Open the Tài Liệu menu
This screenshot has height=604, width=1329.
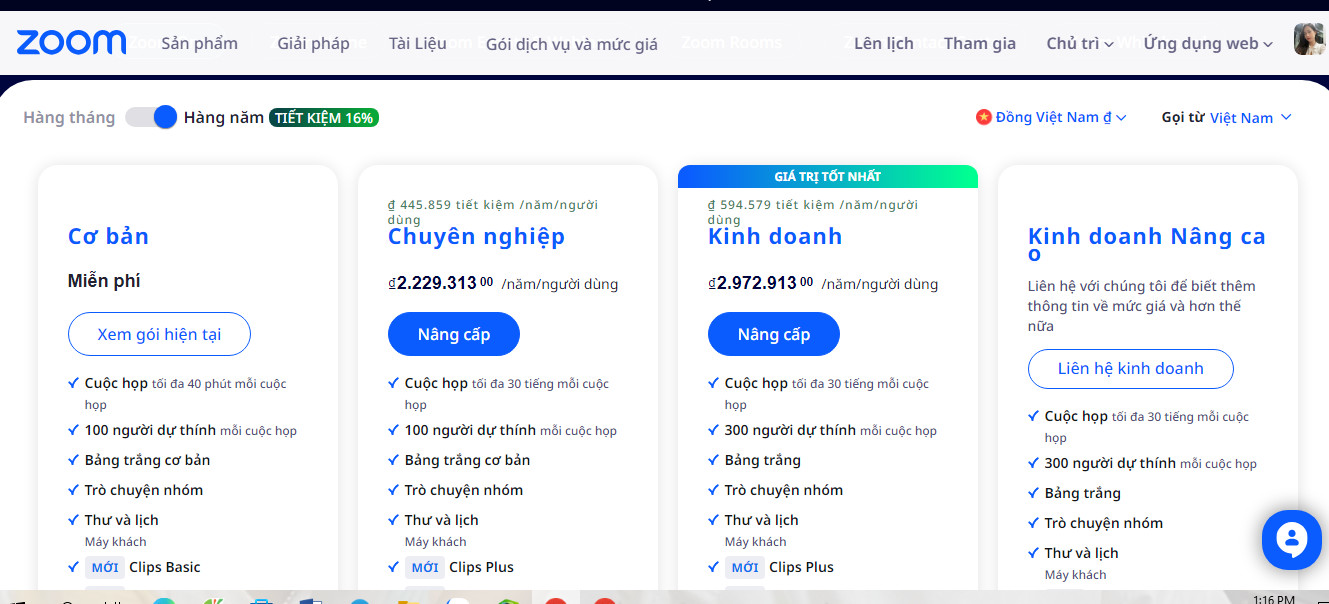(x=418, y=43)
